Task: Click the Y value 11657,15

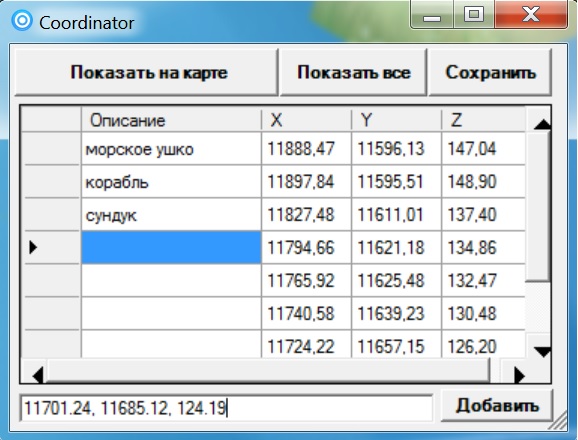Action: click(x=396, y=345)
